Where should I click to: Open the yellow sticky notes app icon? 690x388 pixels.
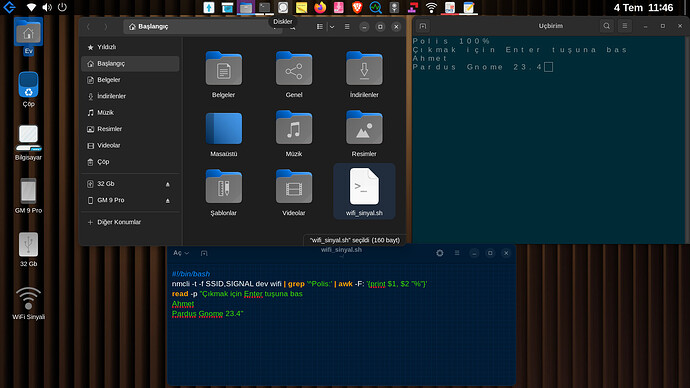click(x=301, y=7)
